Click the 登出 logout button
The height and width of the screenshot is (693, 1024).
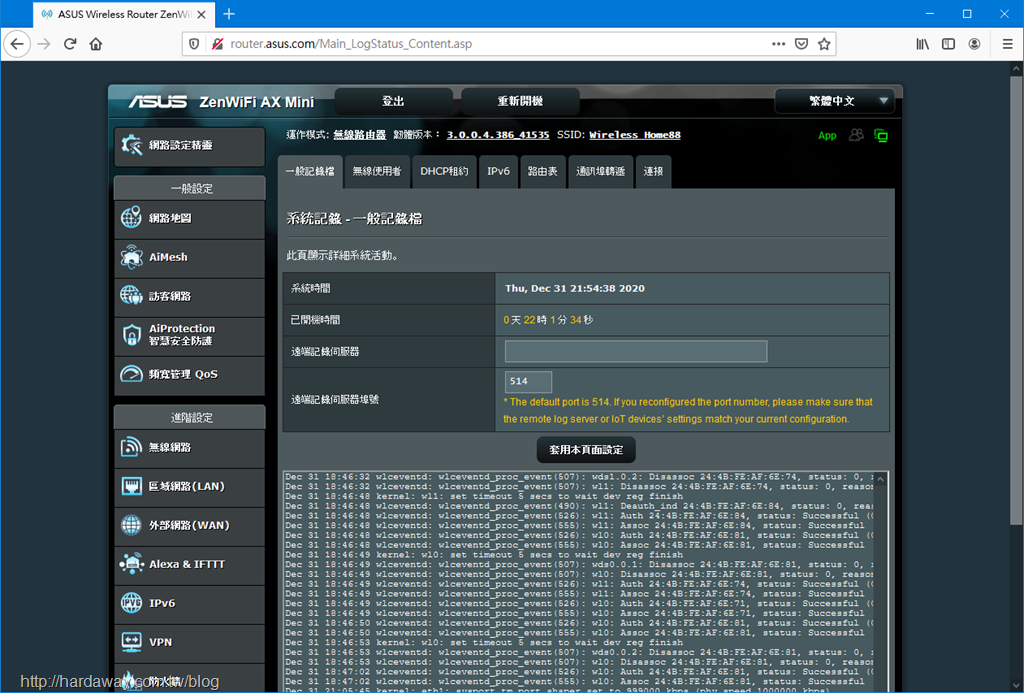coord(393,101)
